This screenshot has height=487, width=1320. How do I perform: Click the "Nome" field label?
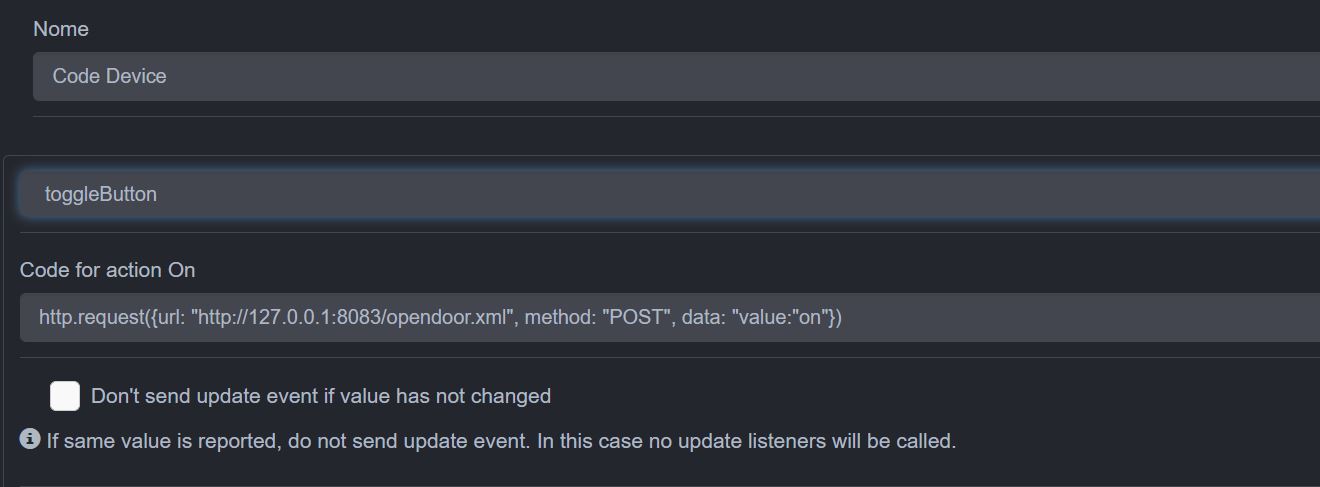point(61,29)
